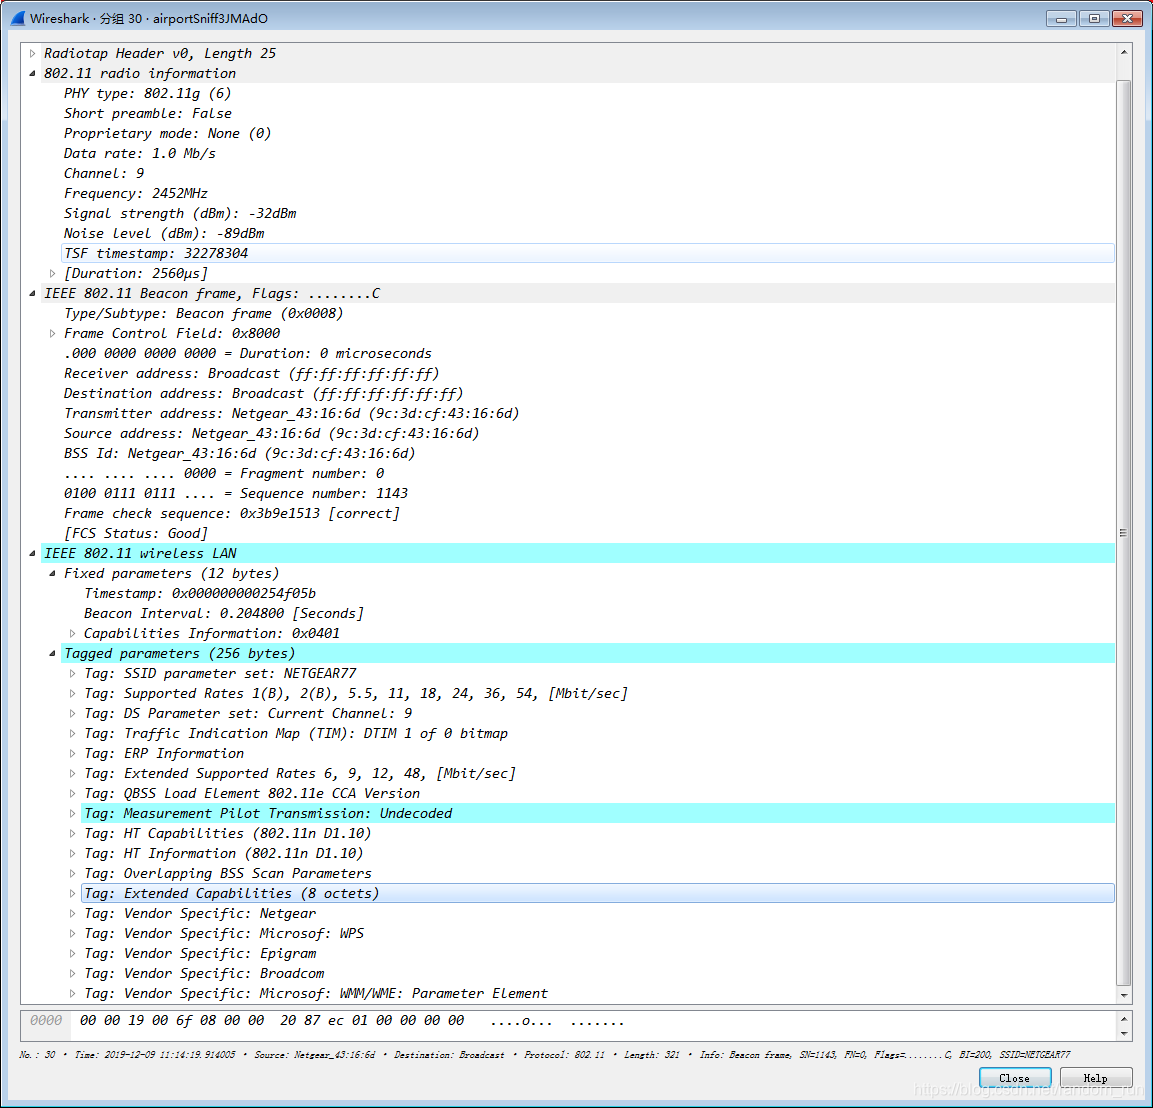This screenshot has width=1153, height=1108.
Task: Collapse the IEEE 802.11 wireless LAN section
Action: pos(32,554)
